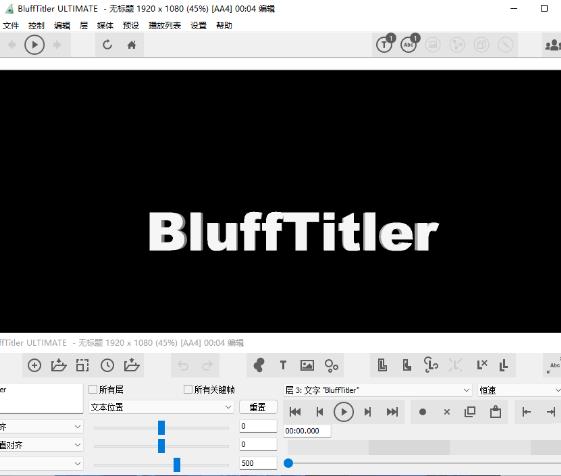Jump to last keyframe with fast-forward button
561x476 pixels.
point(392,412)
